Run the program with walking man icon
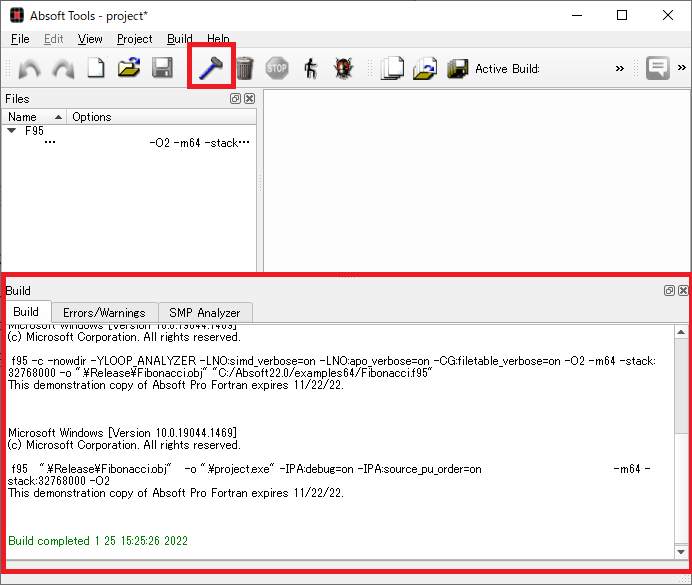This screenshot has width=692, height=585. (x=311, y=68)
